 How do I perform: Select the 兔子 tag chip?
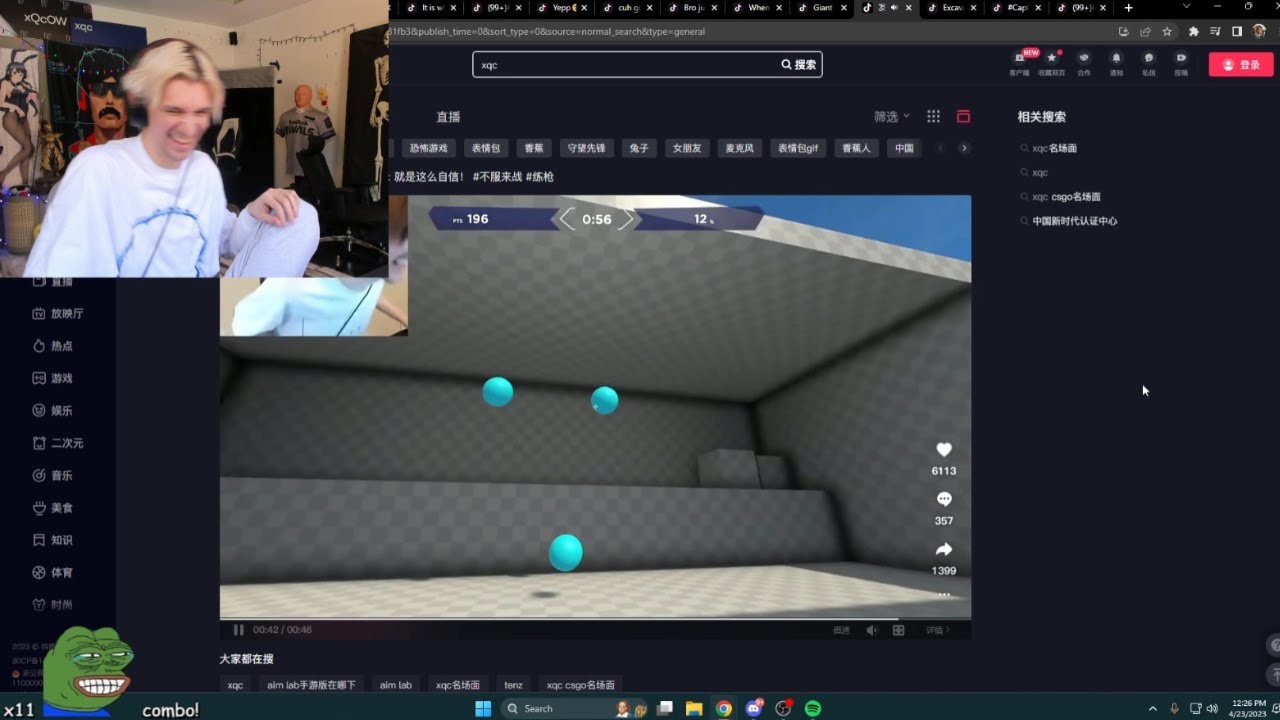(639, 148)
